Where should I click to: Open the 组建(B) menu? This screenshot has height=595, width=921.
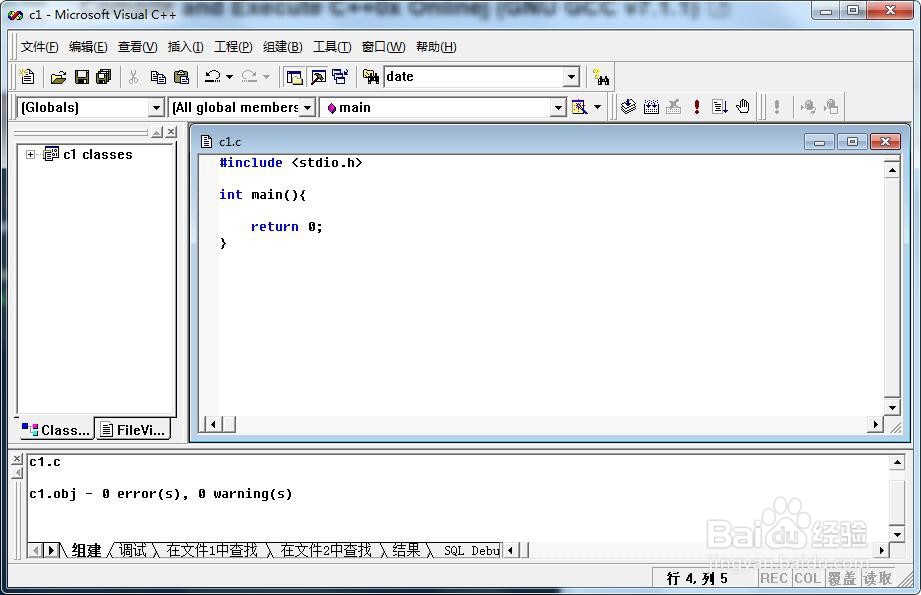tap(283, 46)
